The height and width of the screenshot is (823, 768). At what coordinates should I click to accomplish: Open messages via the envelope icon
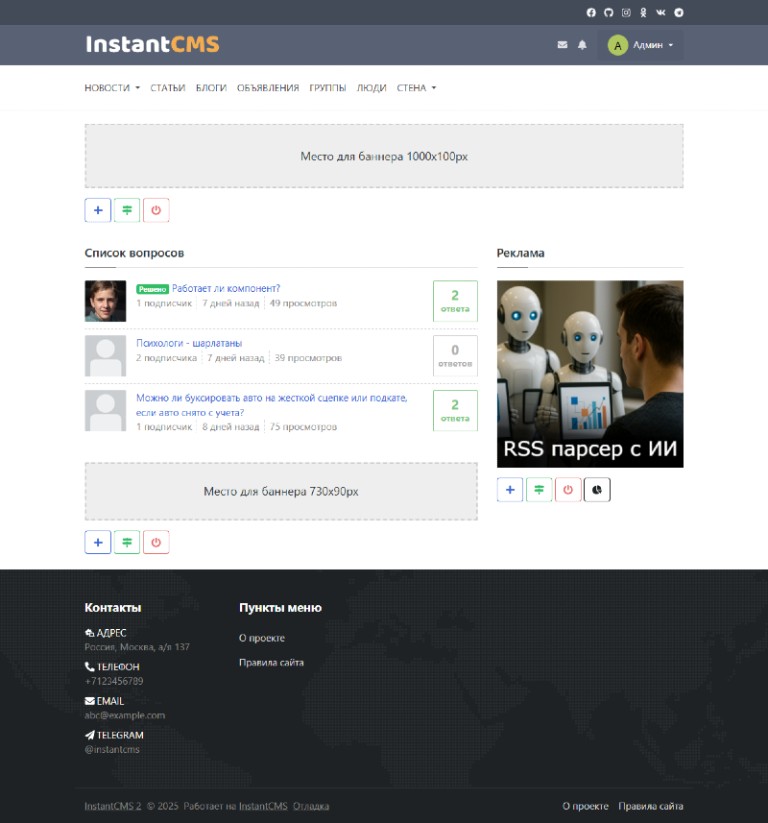562,45
